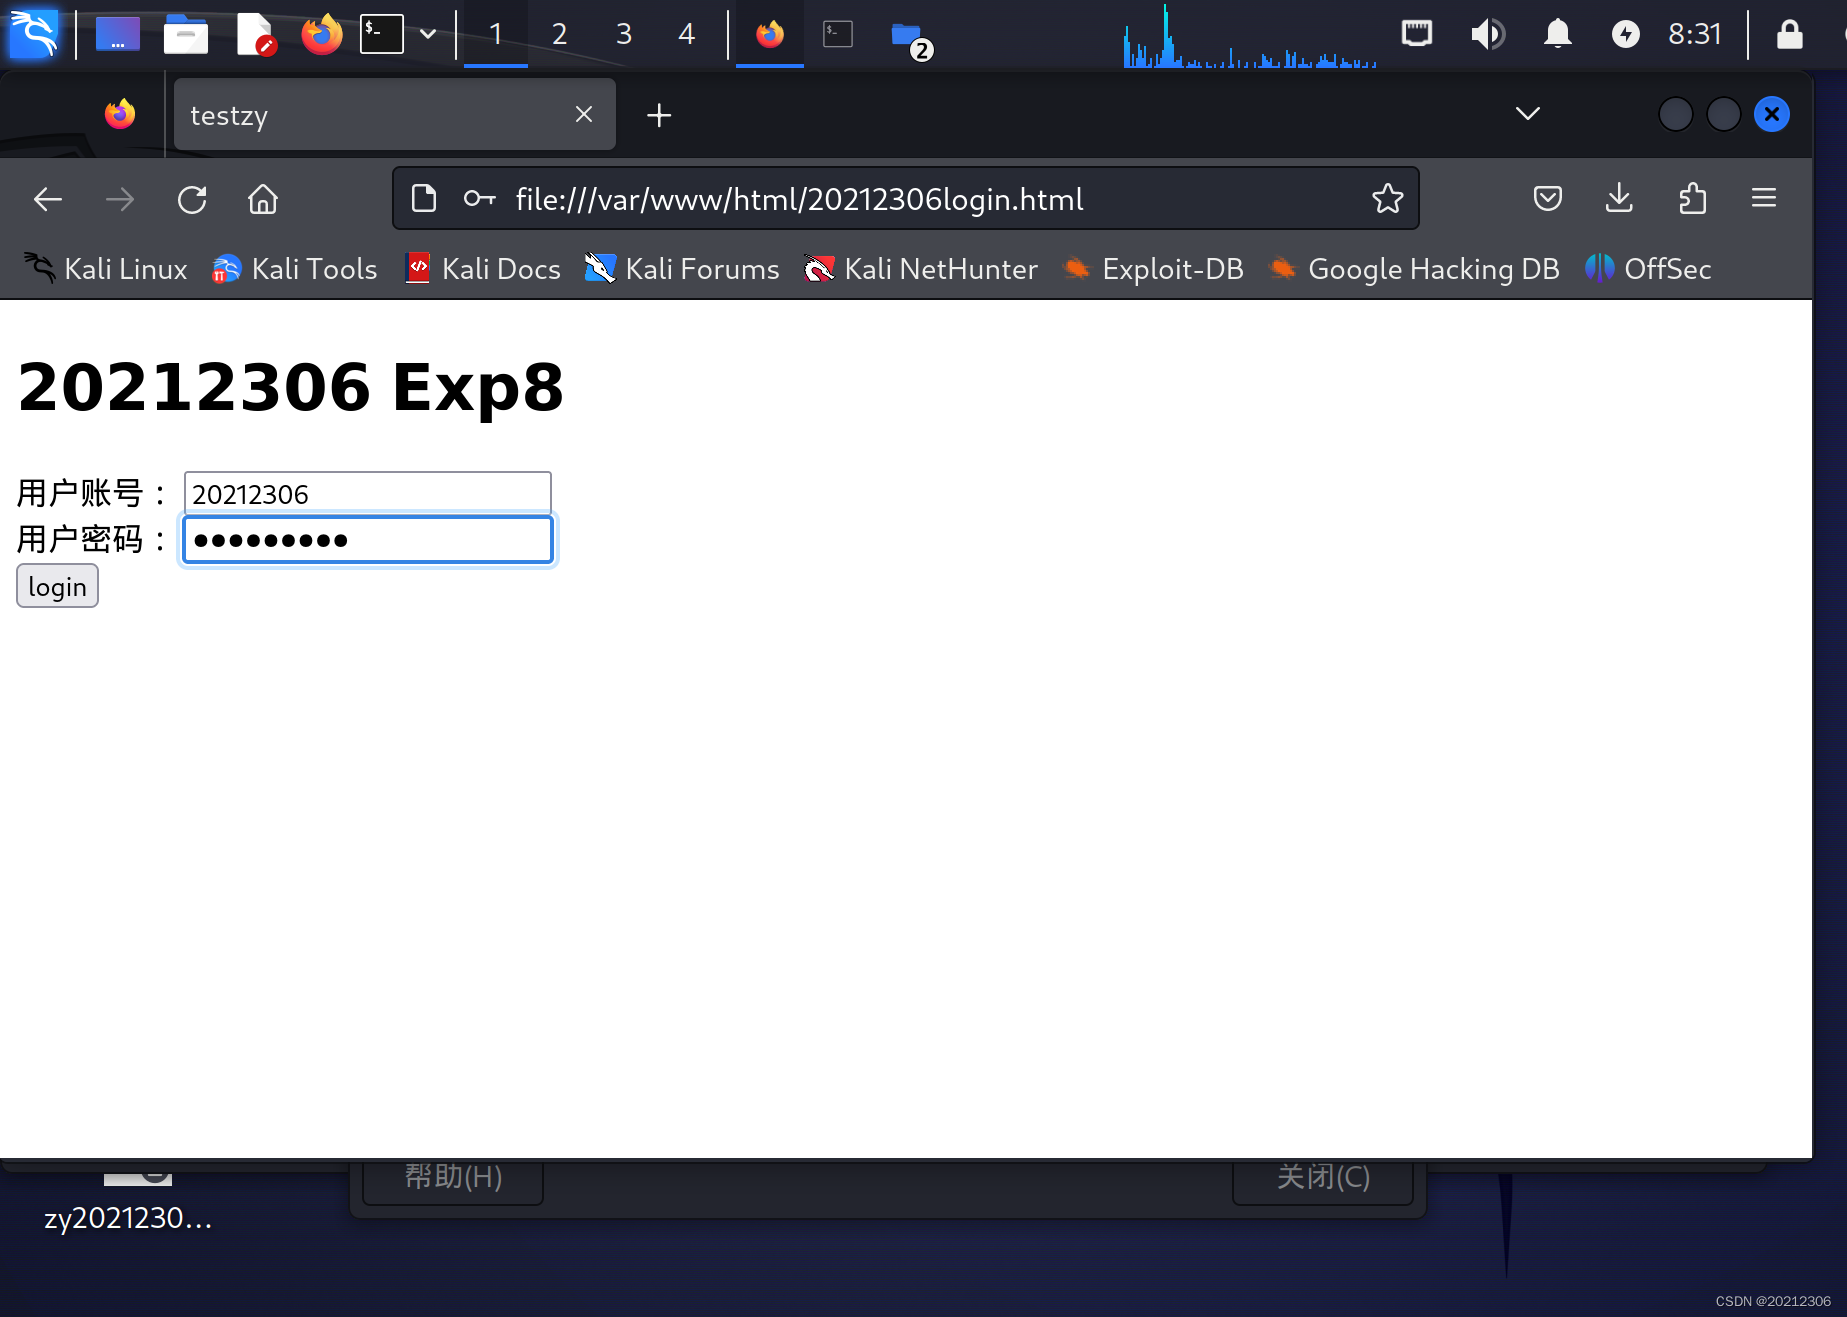Close the testzy tab
The height and width of the screenshot is (1317, 1847).
point(584,115)
